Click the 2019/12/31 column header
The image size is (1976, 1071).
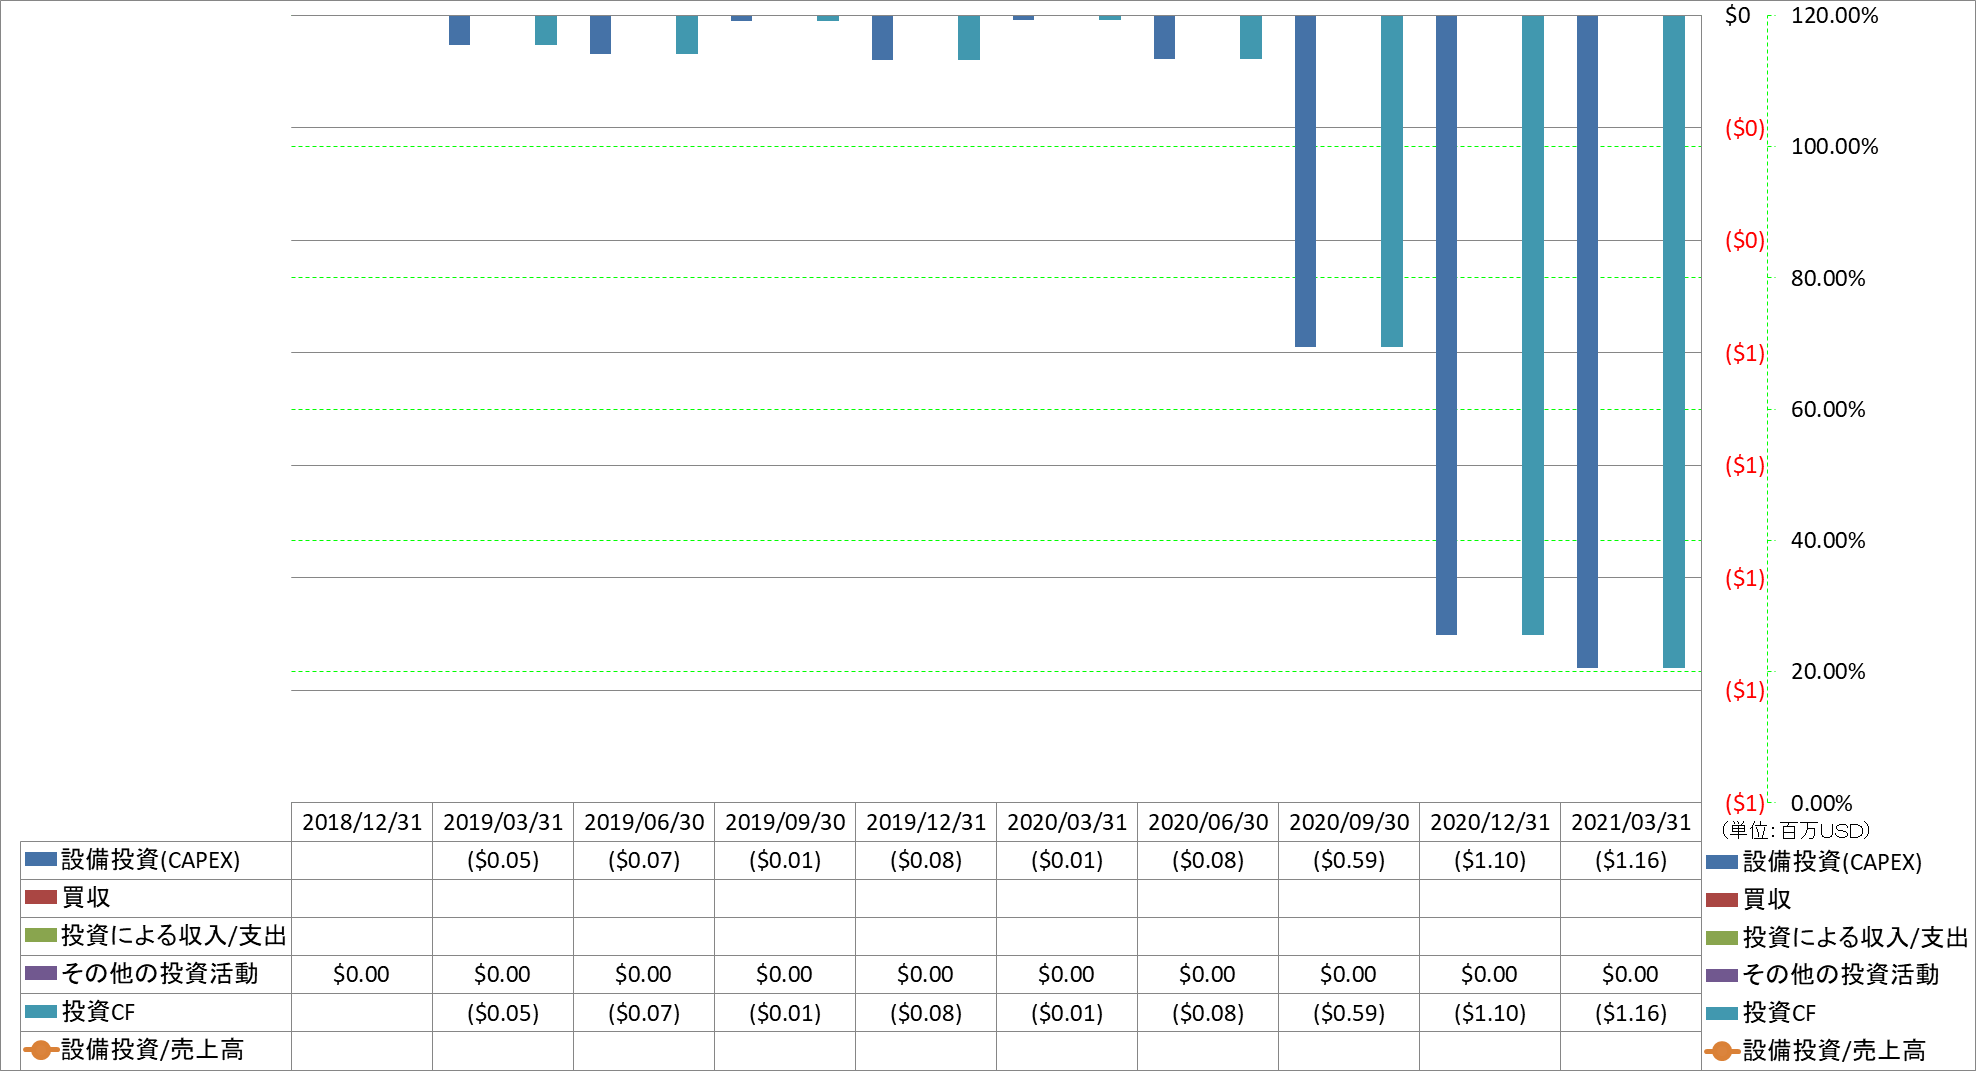point(926,822)
